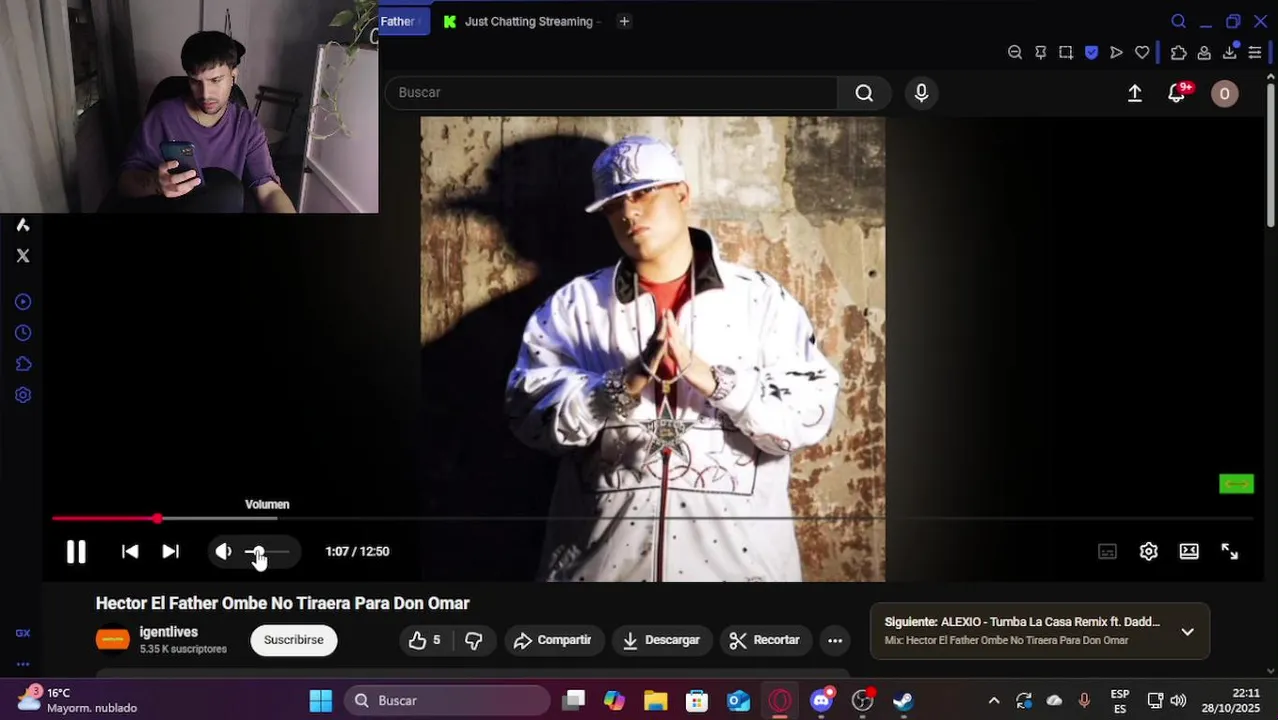This screenshot has width=1278, height=720.
Task: Take a snapshot with the capture icon
Action: (1066, 53)
